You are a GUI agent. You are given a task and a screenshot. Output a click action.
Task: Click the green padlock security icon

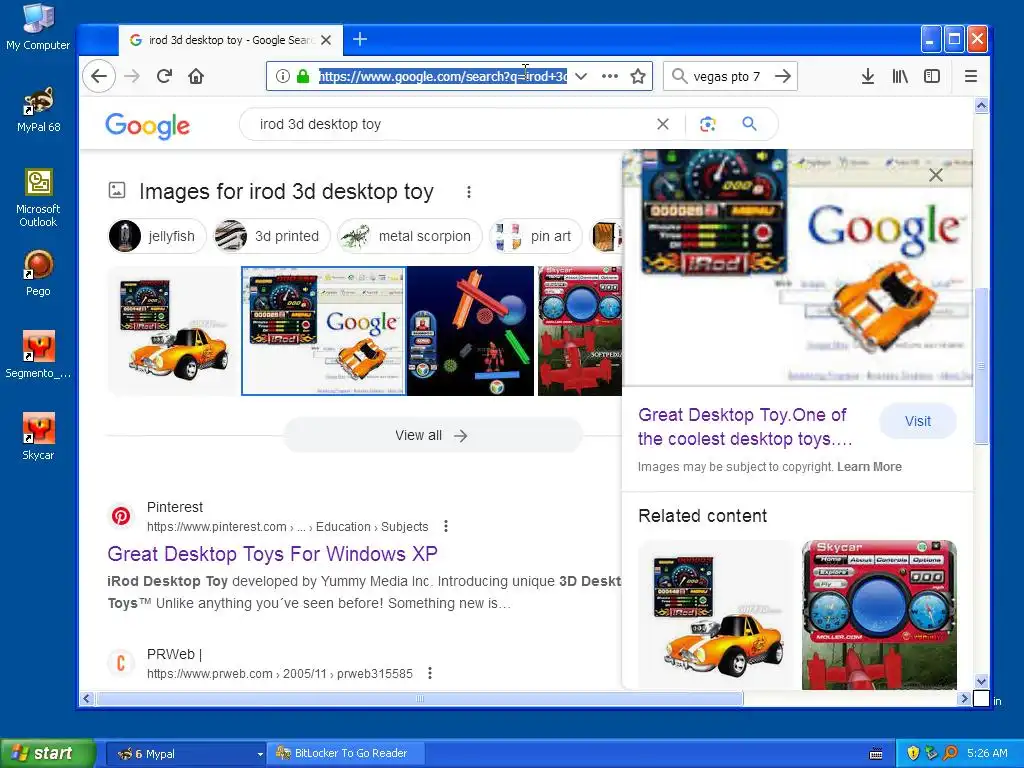[x=302, y=76]
